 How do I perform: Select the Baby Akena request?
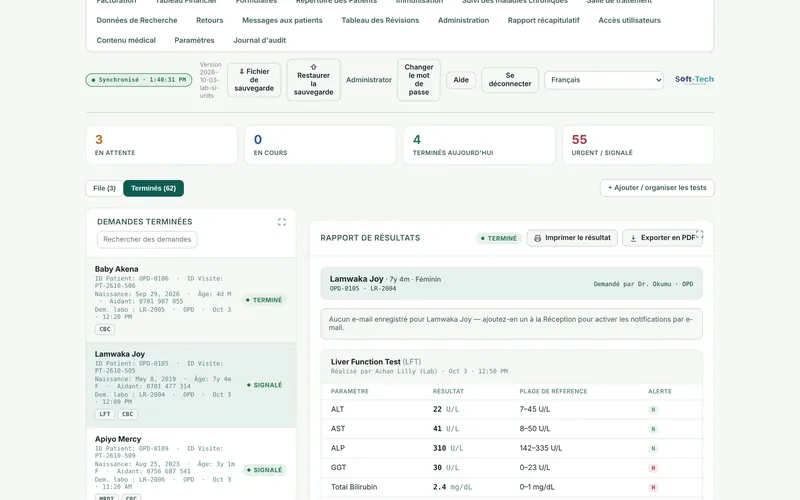[191, 299]
